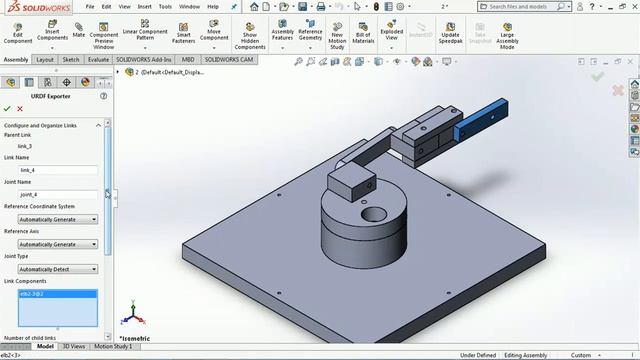This screenshot has height=360, width=640.
Task: Click the Joint Name input field
Action: pyautogui.click(x=58, y=195)
